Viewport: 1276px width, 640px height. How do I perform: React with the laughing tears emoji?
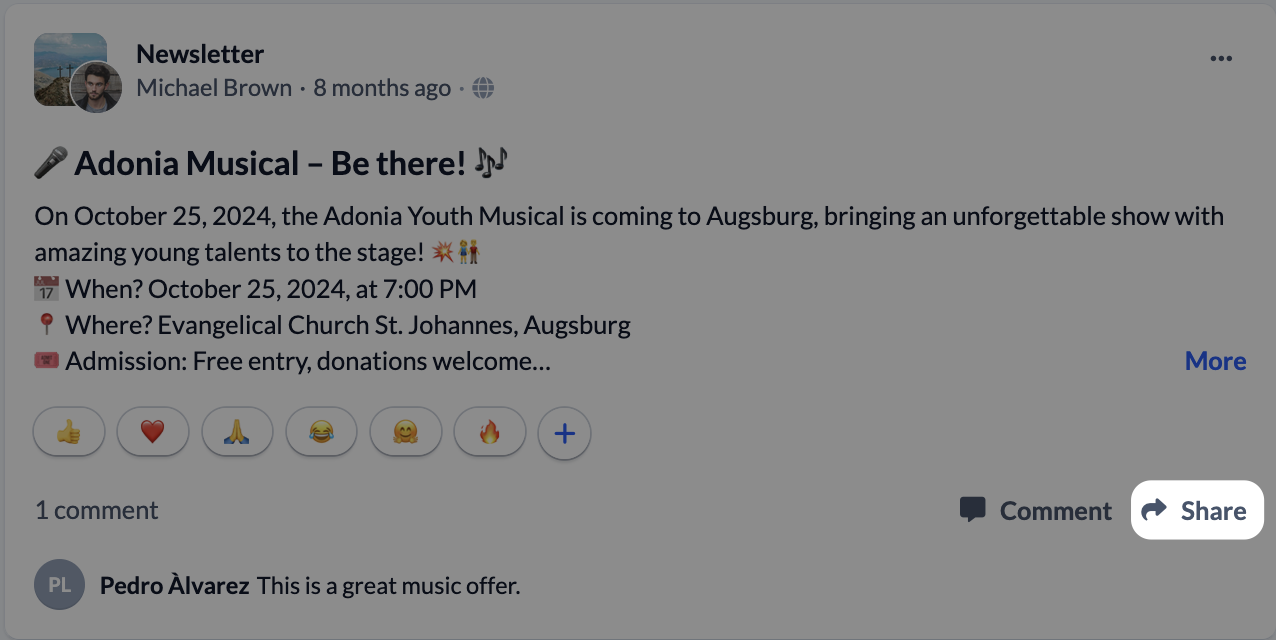(321, 433)
